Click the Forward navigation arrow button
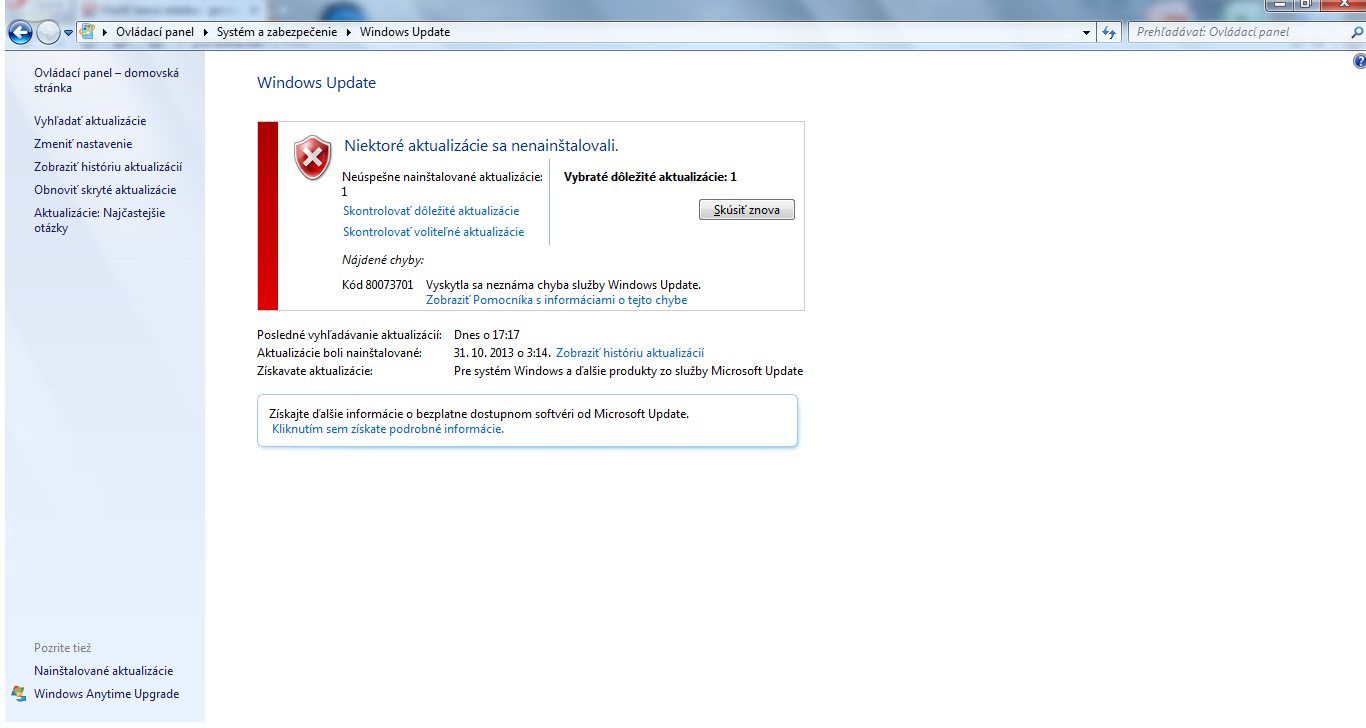The width and height of the screenshot is (1366, 728). (48, 32)
